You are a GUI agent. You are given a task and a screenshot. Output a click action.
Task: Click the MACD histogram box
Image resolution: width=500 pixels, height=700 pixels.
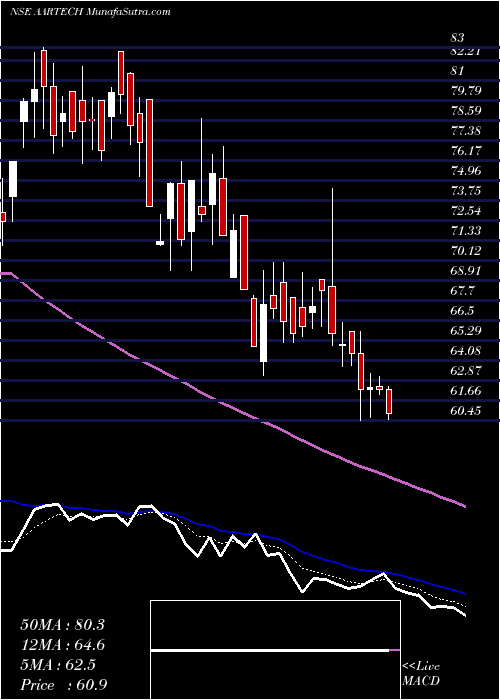(275, 650)
